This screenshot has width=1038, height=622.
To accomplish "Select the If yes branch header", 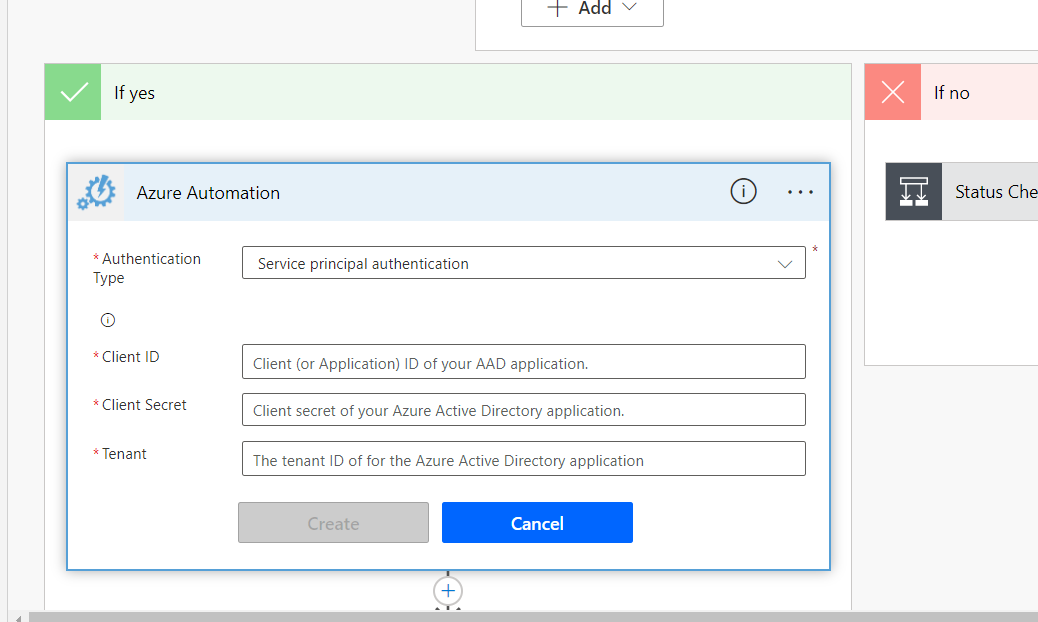I will [x=448, y=92].
